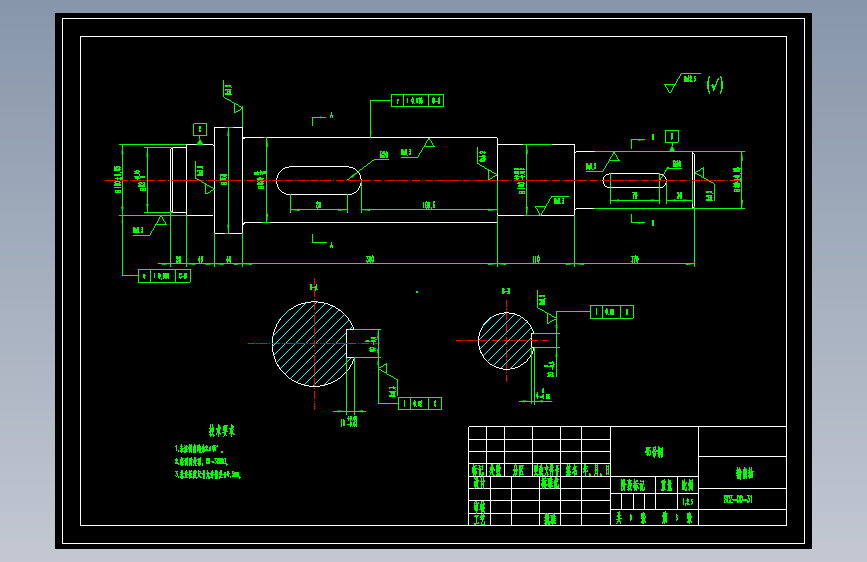Select datum box above the right shaft end
867x562 pixels.
click(672, 136)
